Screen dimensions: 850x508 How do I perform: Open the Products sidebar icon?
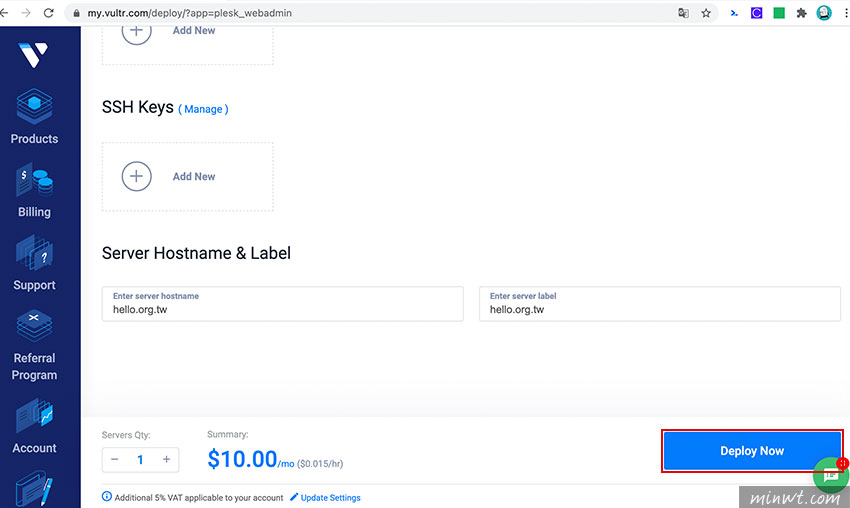click(34, 106)
